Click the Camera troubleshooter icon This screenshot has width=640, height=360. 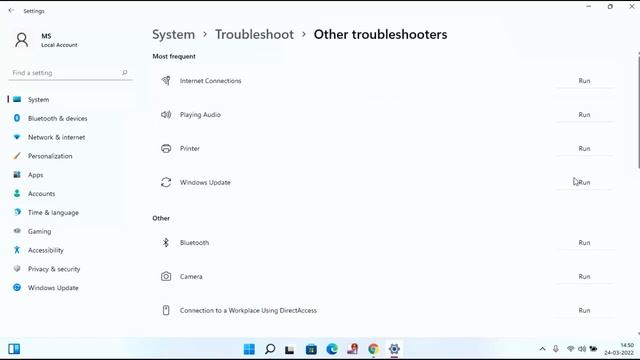pyautogui.click(x=166, y=276)
